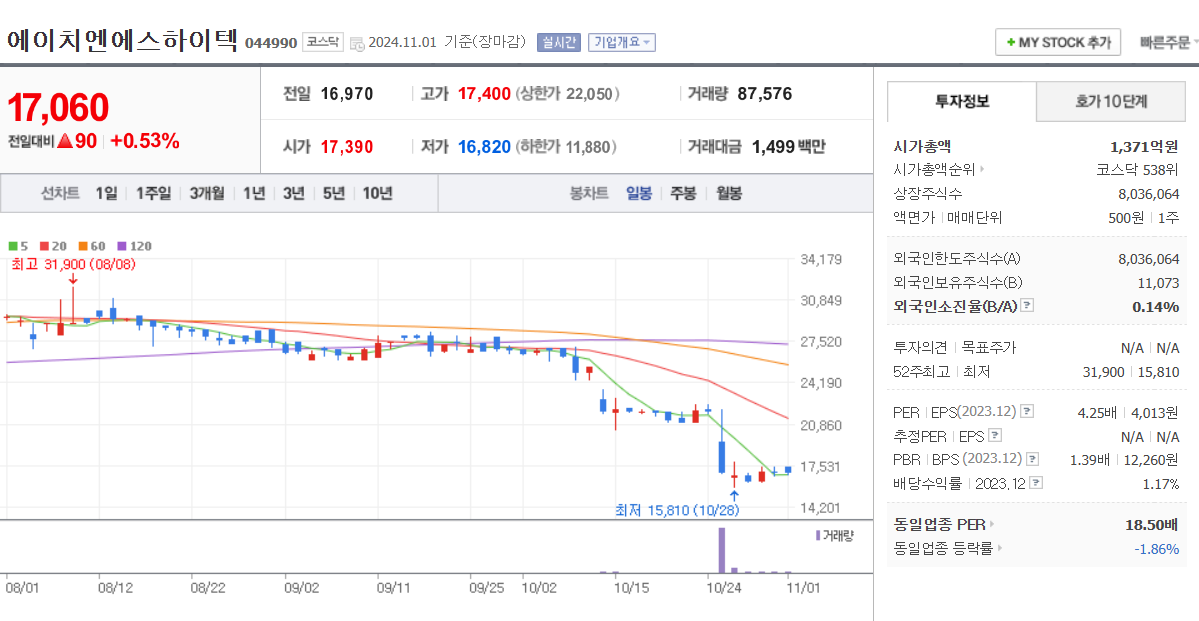This screenshot has width=1199, height=621.
Task: Open the 기업개요 dropdown
Action: pyautogui.click(x=622, y=43)
